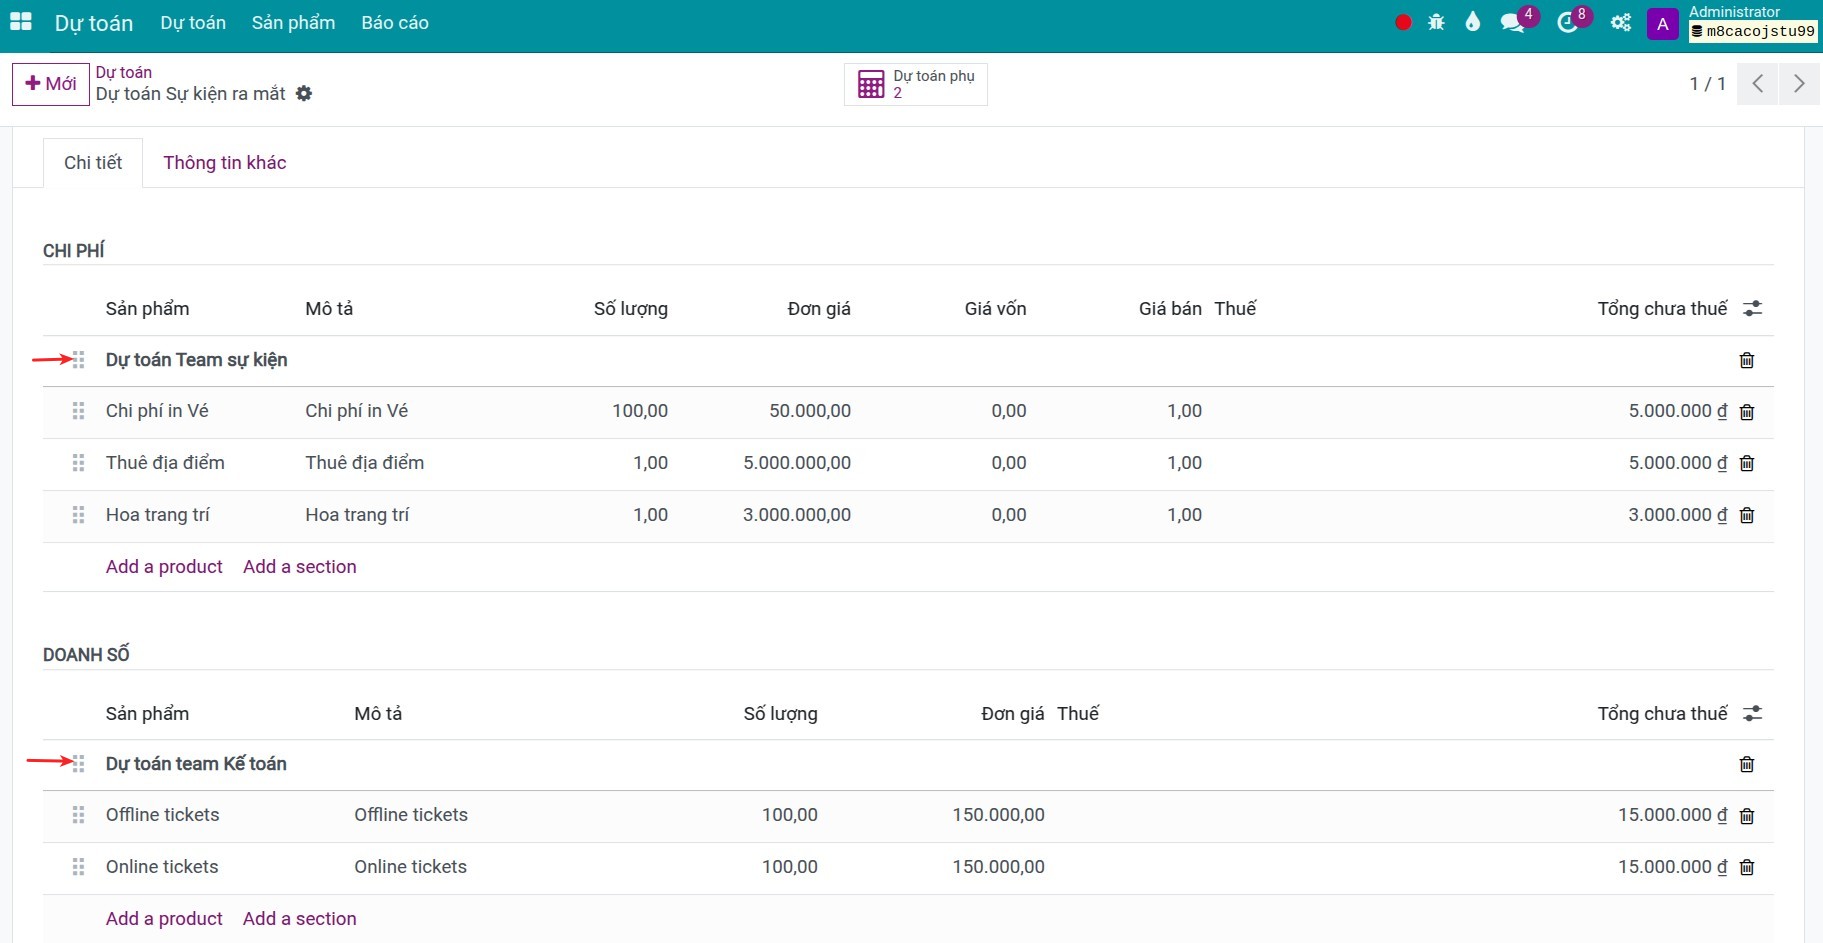Delete the Thuê địa điểm line
Image resolution: width=1823 pixels, height=943 pixels.
click(1747, 463)
